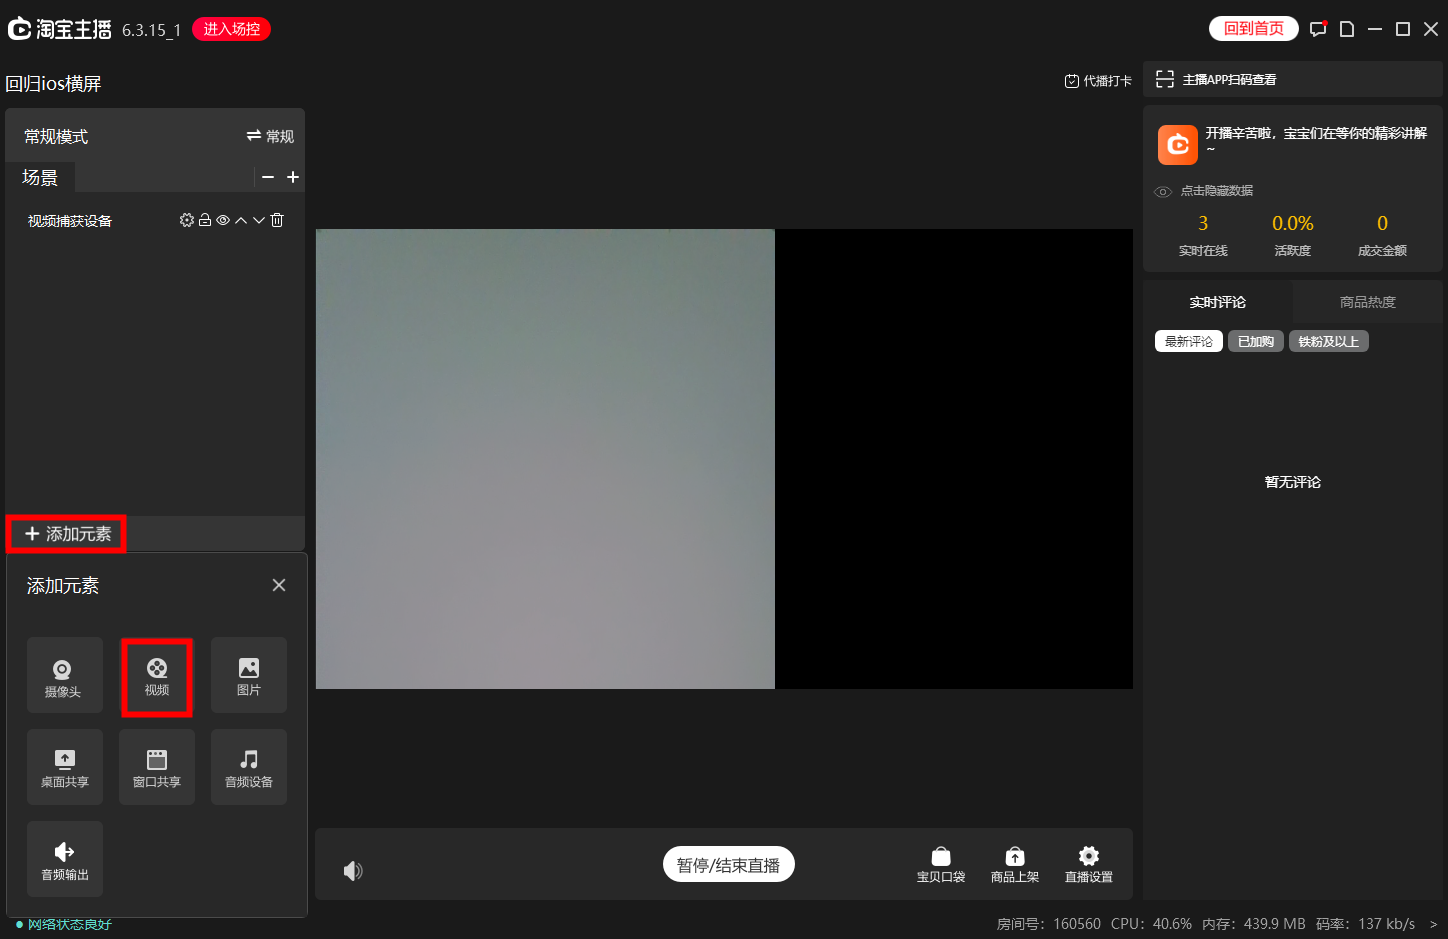
Task: Mute audio with speaker icon
Action: [x=353, y=871]
